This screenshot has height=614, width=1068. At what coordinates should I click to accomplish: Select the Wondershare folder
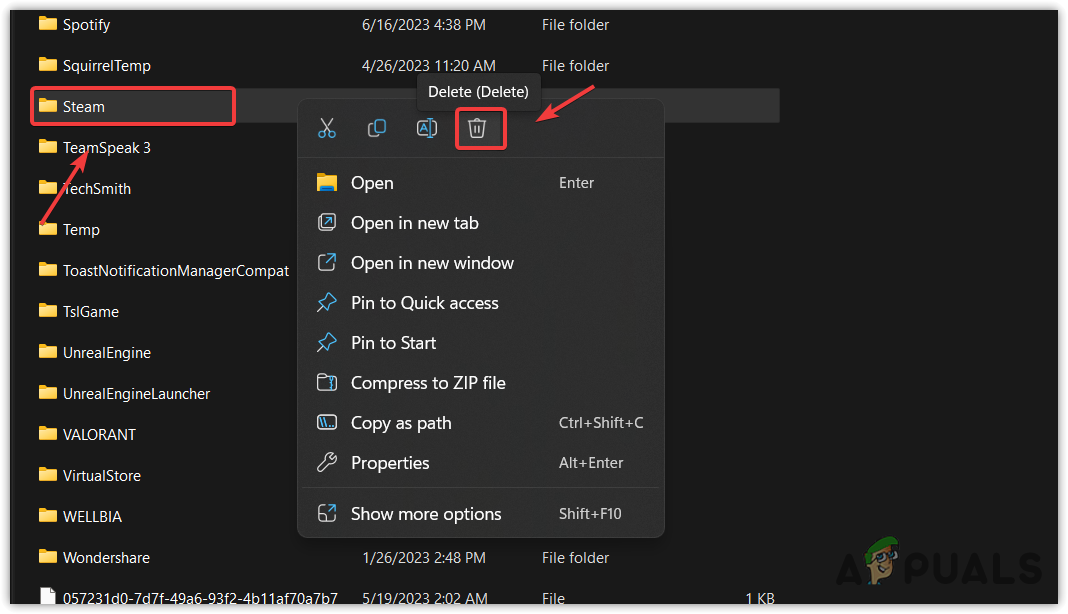coord(106,557)
